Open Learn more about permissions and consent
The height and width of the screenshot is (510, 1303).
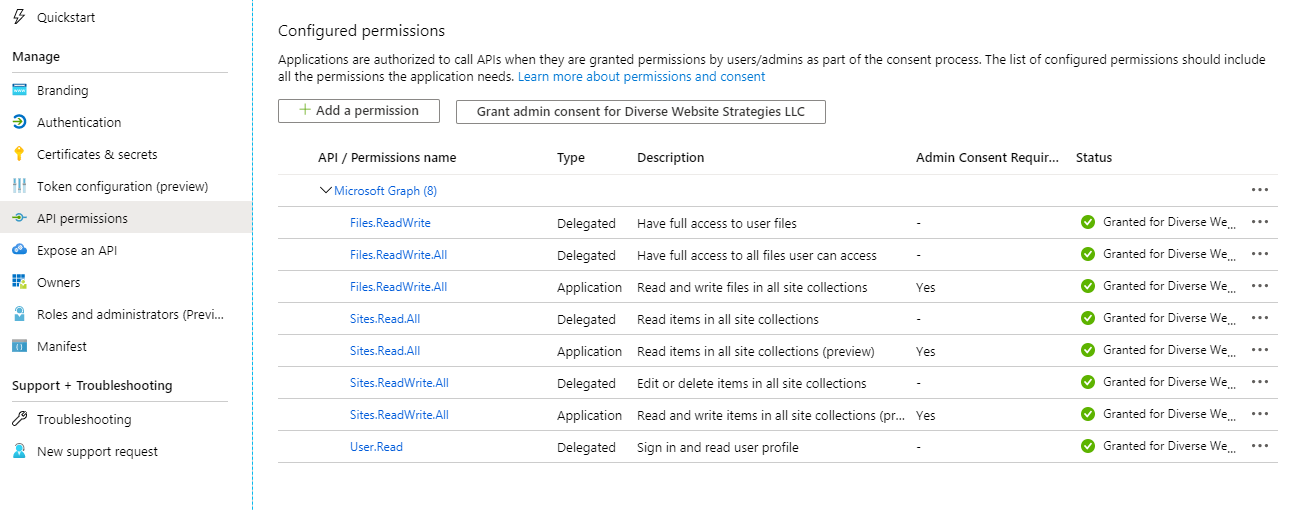click(x=641, y=77)
